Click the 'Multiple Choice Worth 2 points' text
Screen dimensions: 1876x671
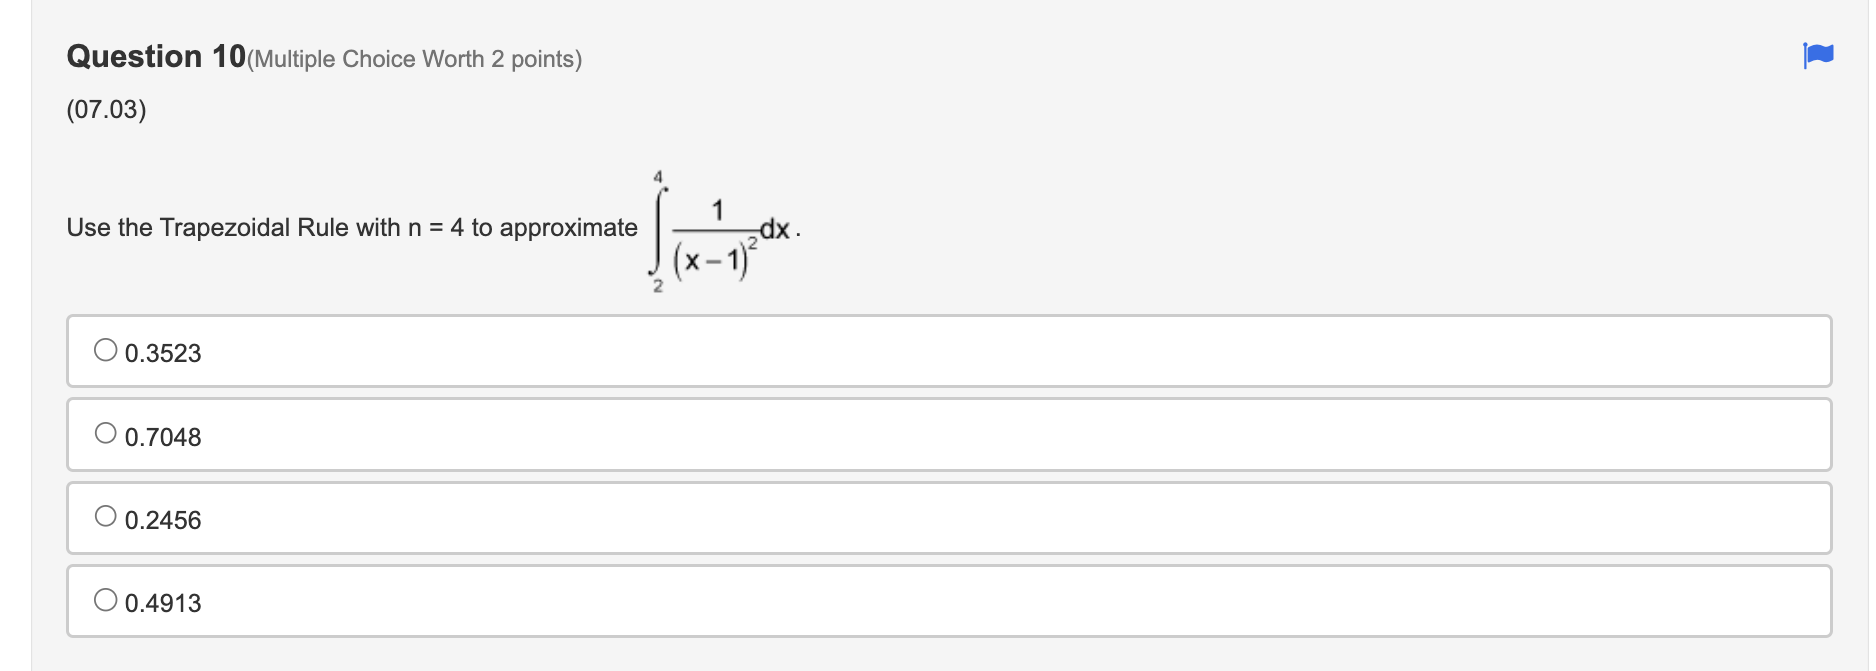(x=415, y=59)
